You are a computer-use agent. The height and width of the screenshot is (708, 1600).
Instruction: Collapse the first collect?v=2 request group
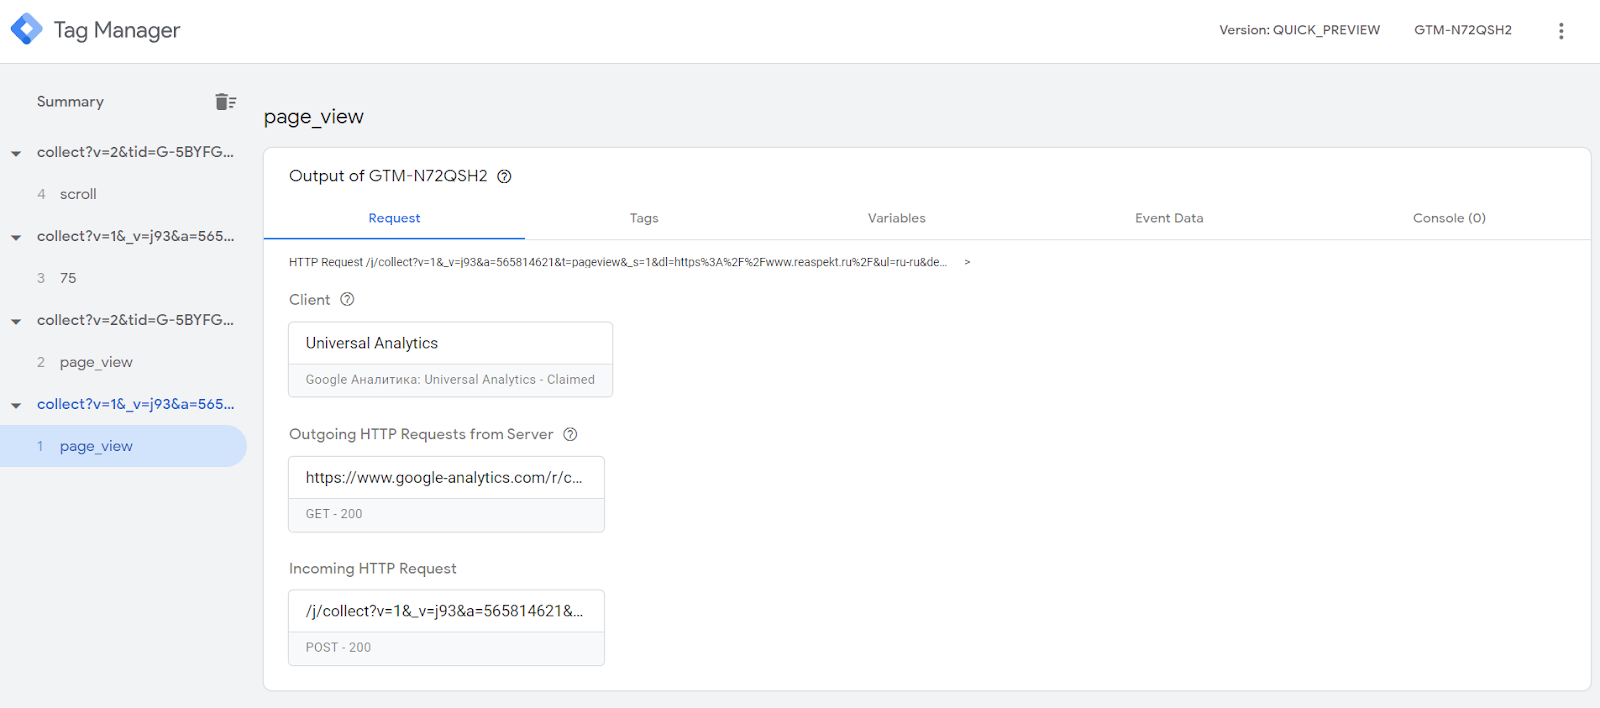click(16, 153)
